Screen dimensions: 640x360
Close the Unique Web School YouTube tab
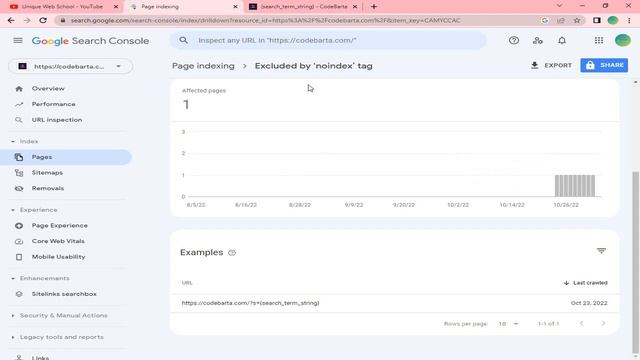(116, 7)
